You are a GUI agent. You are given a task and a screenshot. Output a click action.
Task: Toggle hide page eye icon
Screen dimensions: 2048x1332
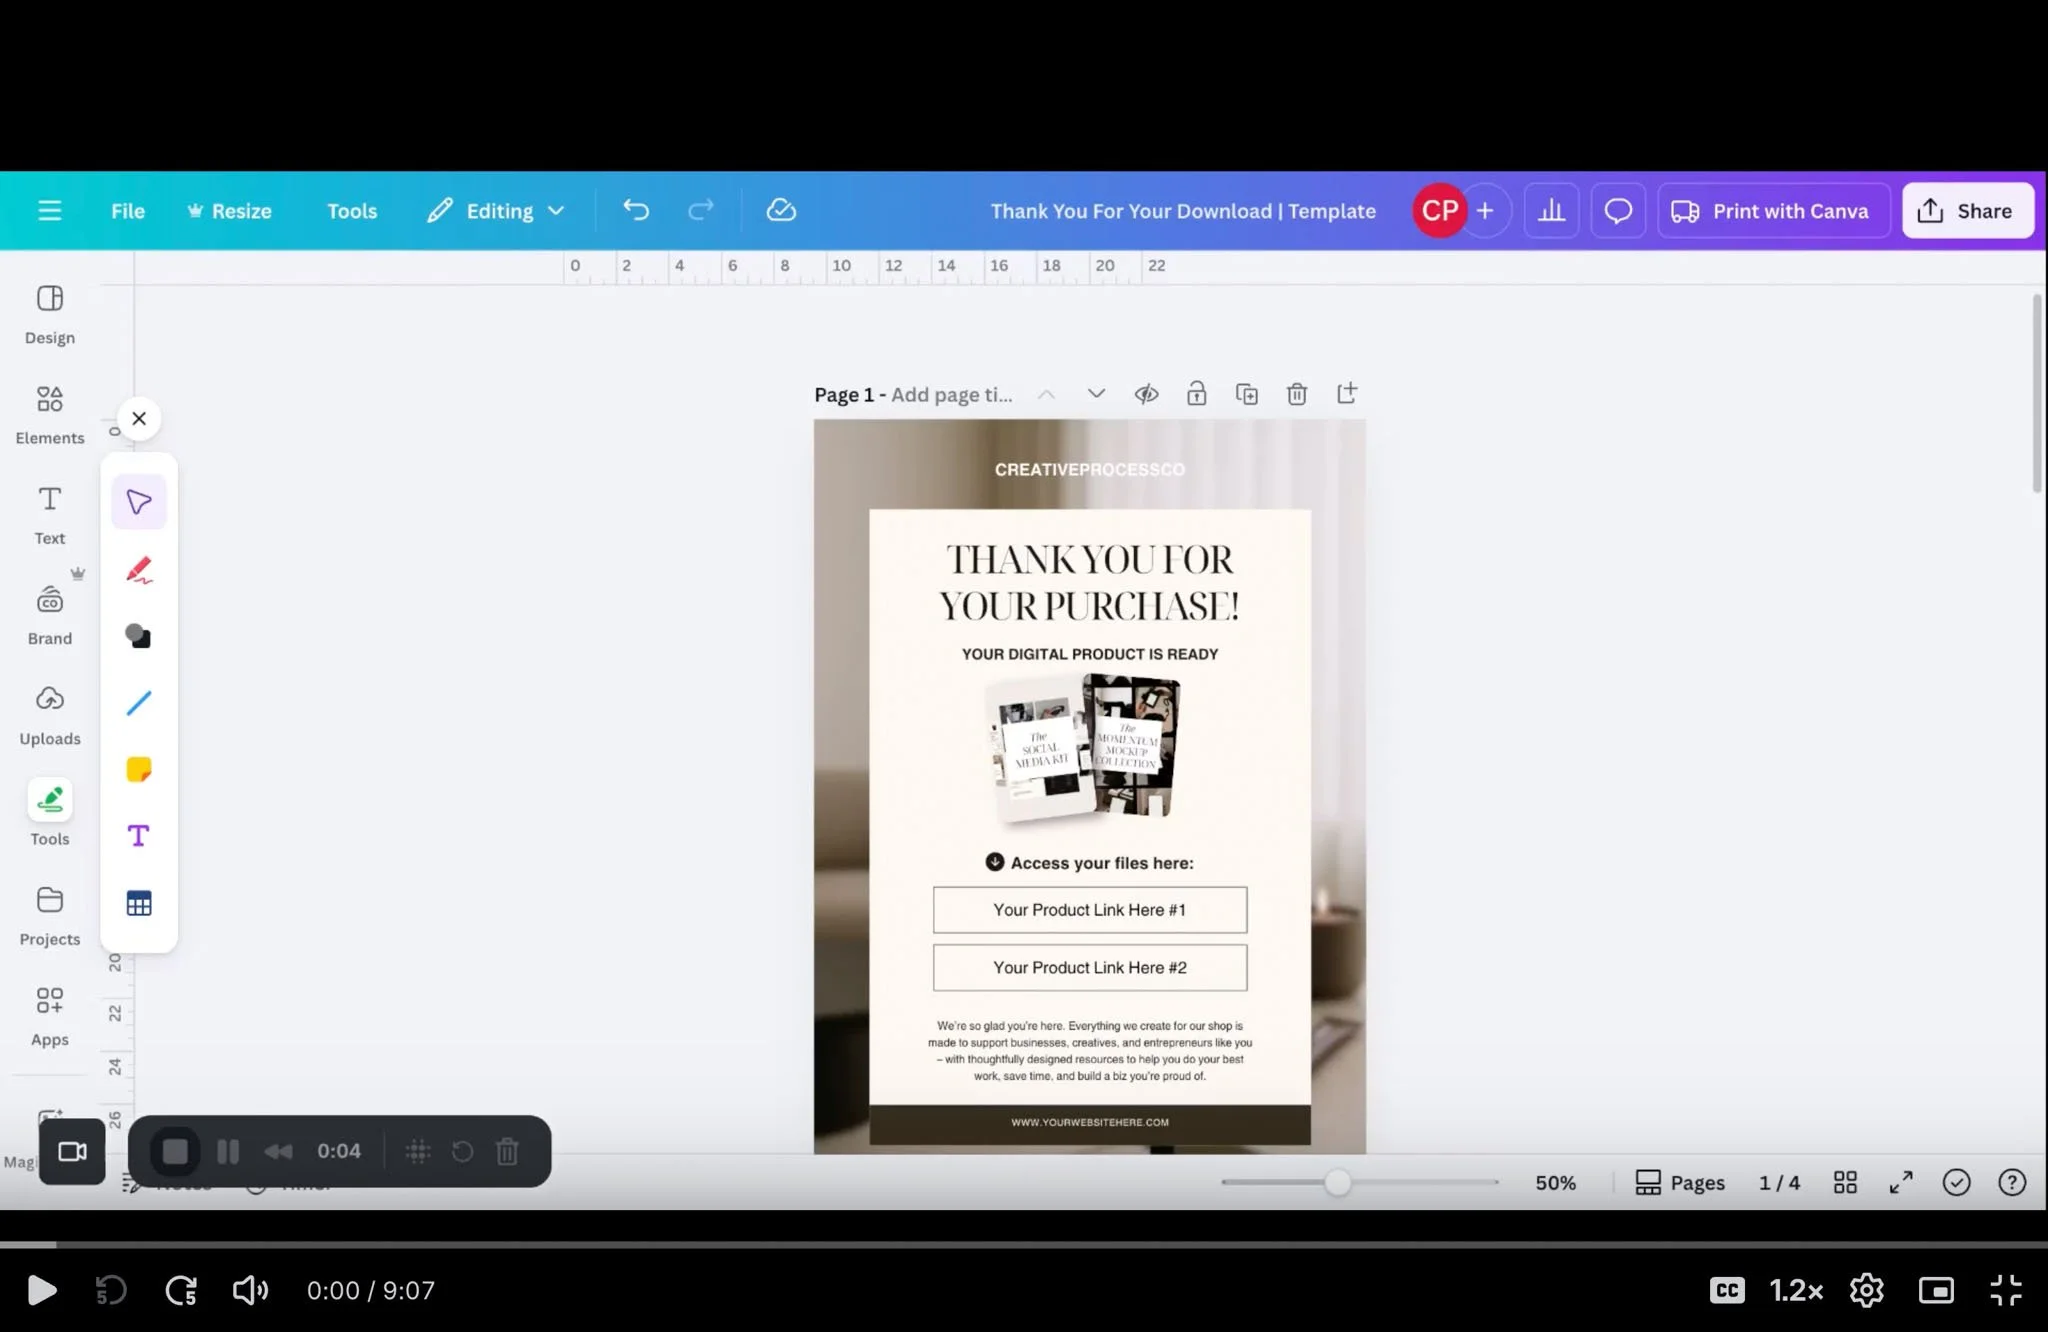coord(1146,394)
